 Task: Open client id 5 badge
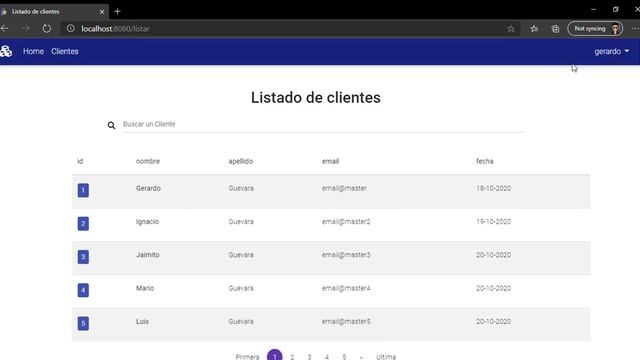pyautogui.click(x=83, y=324)
